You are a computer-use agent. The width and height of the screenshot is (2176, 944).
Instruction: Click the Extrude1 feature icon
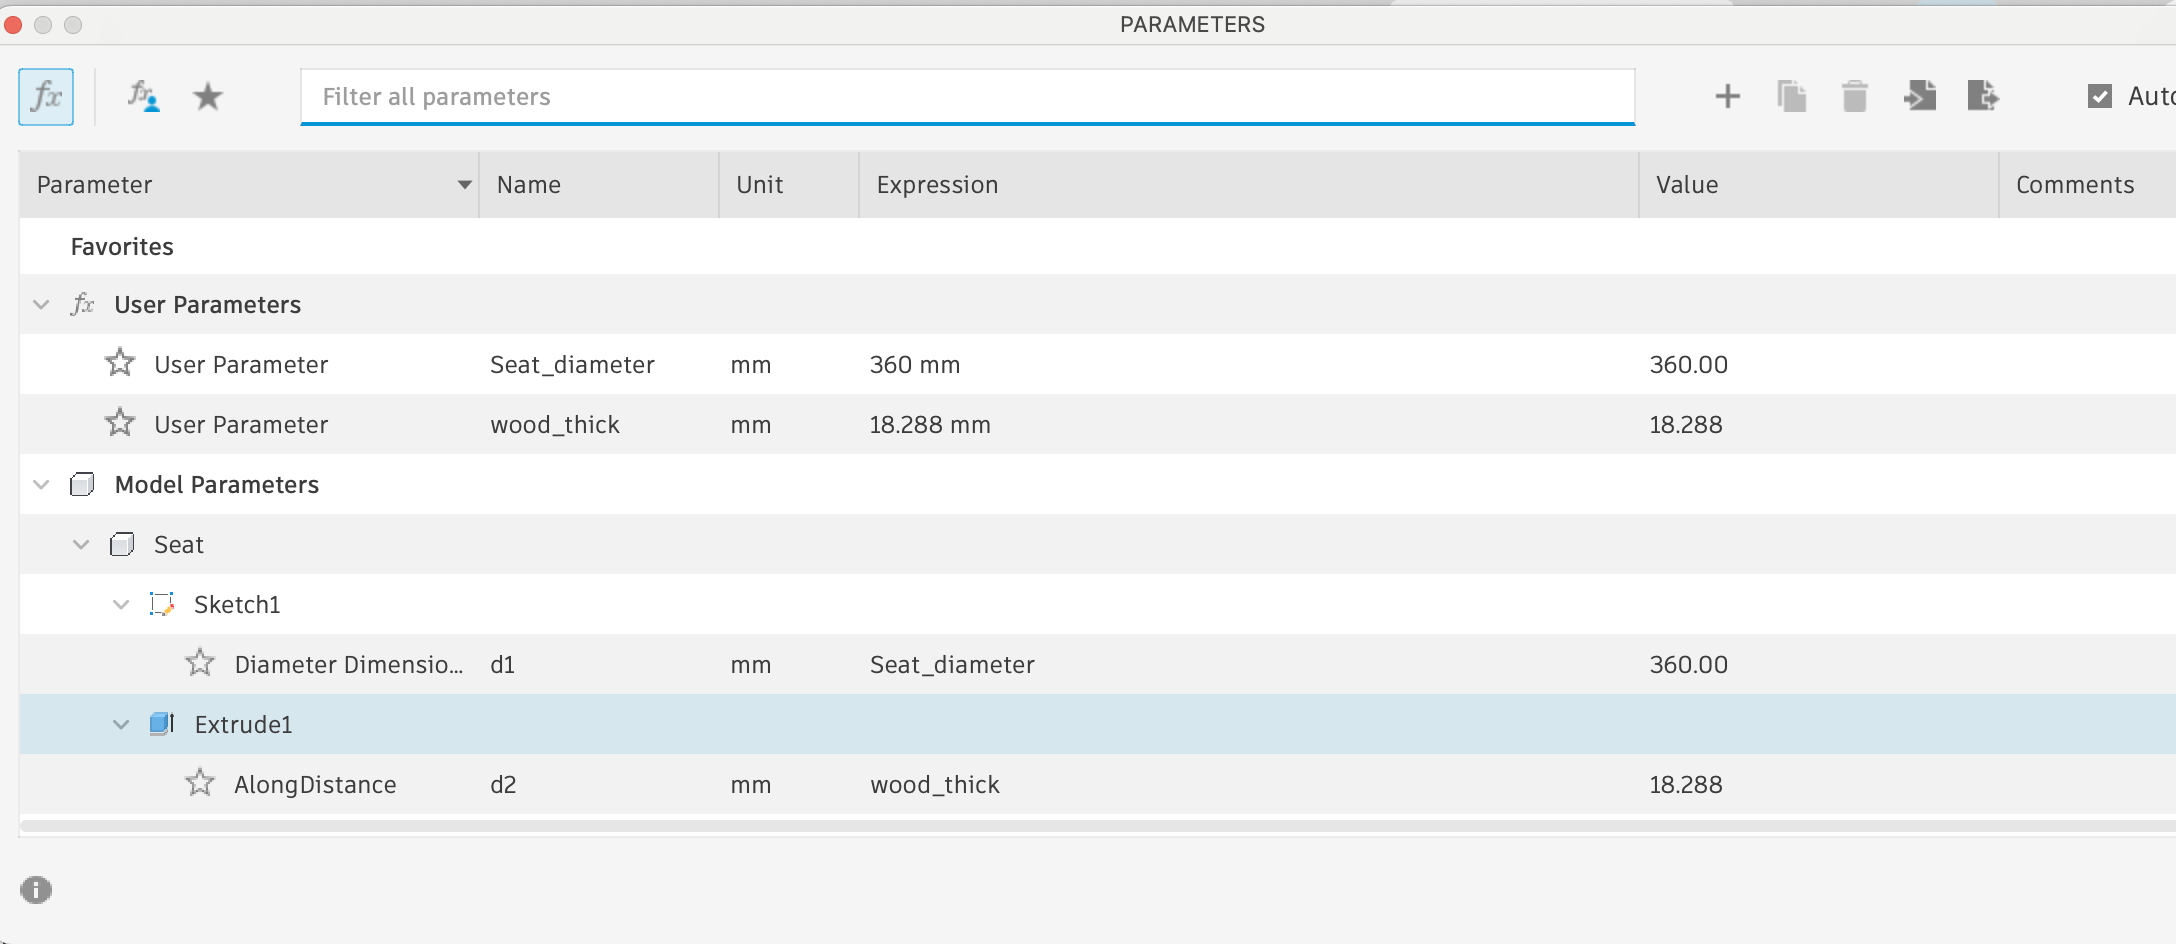pyautogui.click(x=162, y=724)
